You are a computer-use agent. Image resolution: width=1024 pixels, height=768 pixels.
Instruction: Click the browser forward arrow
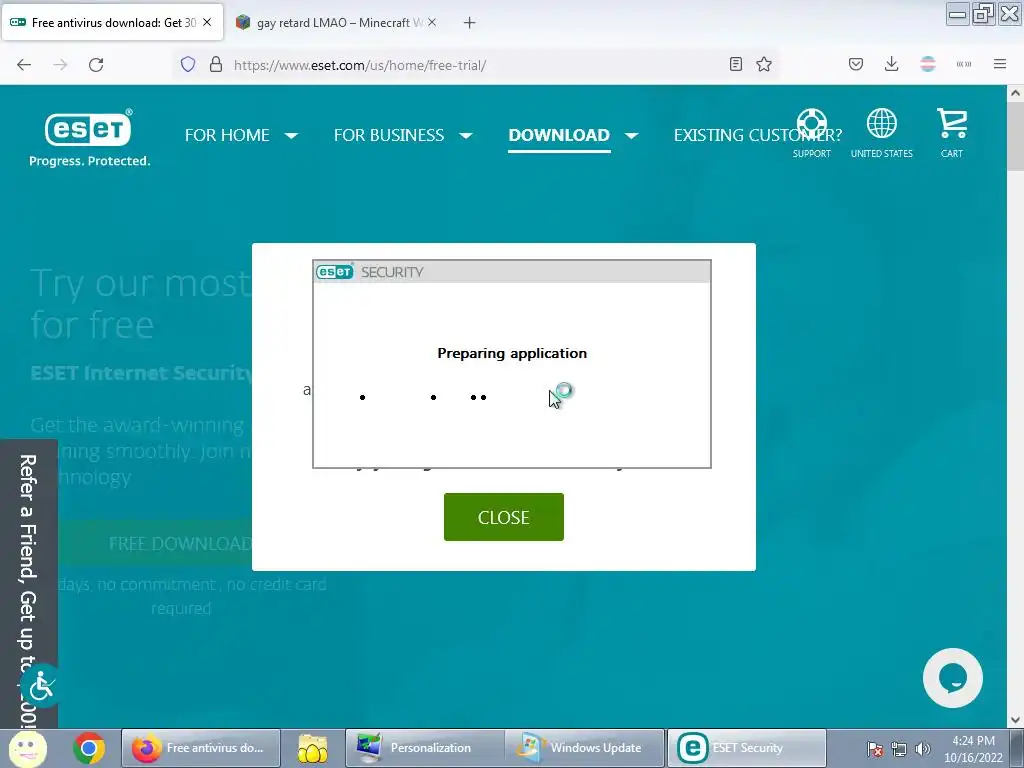(x=60, y=65)
